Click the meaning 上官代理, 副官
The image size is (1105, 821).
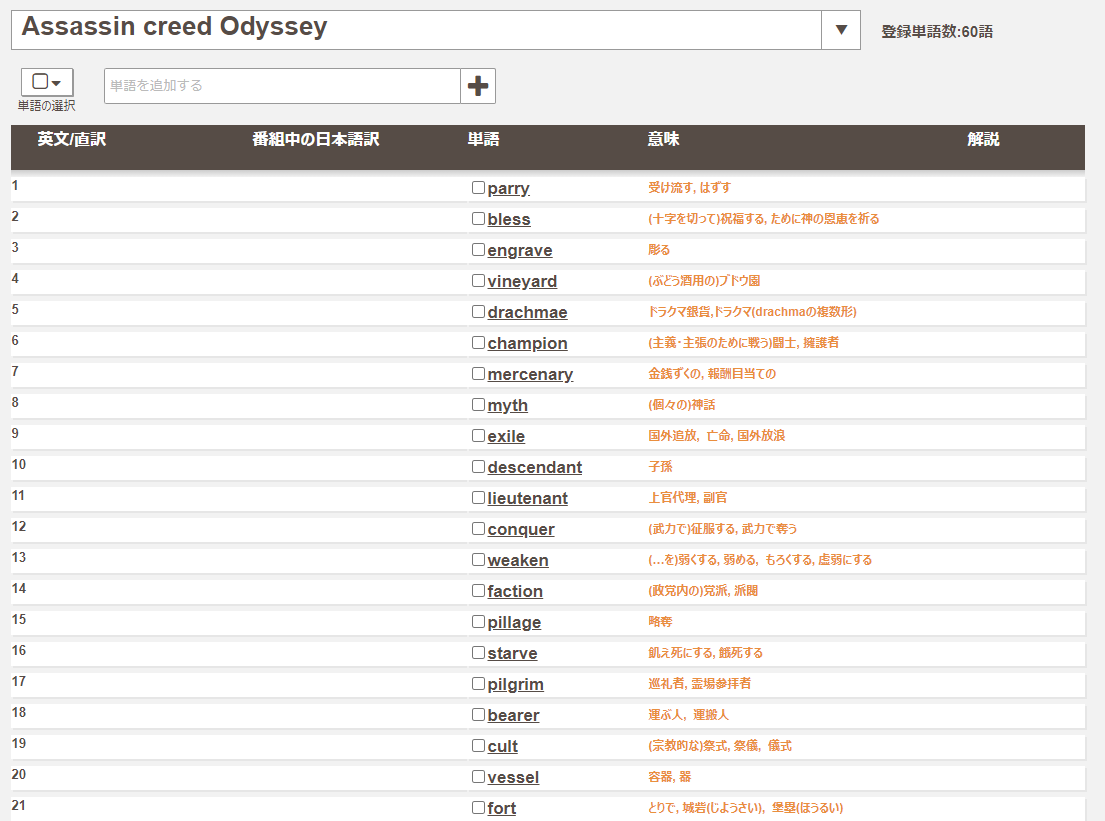pyautogui.click(x=688, y=498)
